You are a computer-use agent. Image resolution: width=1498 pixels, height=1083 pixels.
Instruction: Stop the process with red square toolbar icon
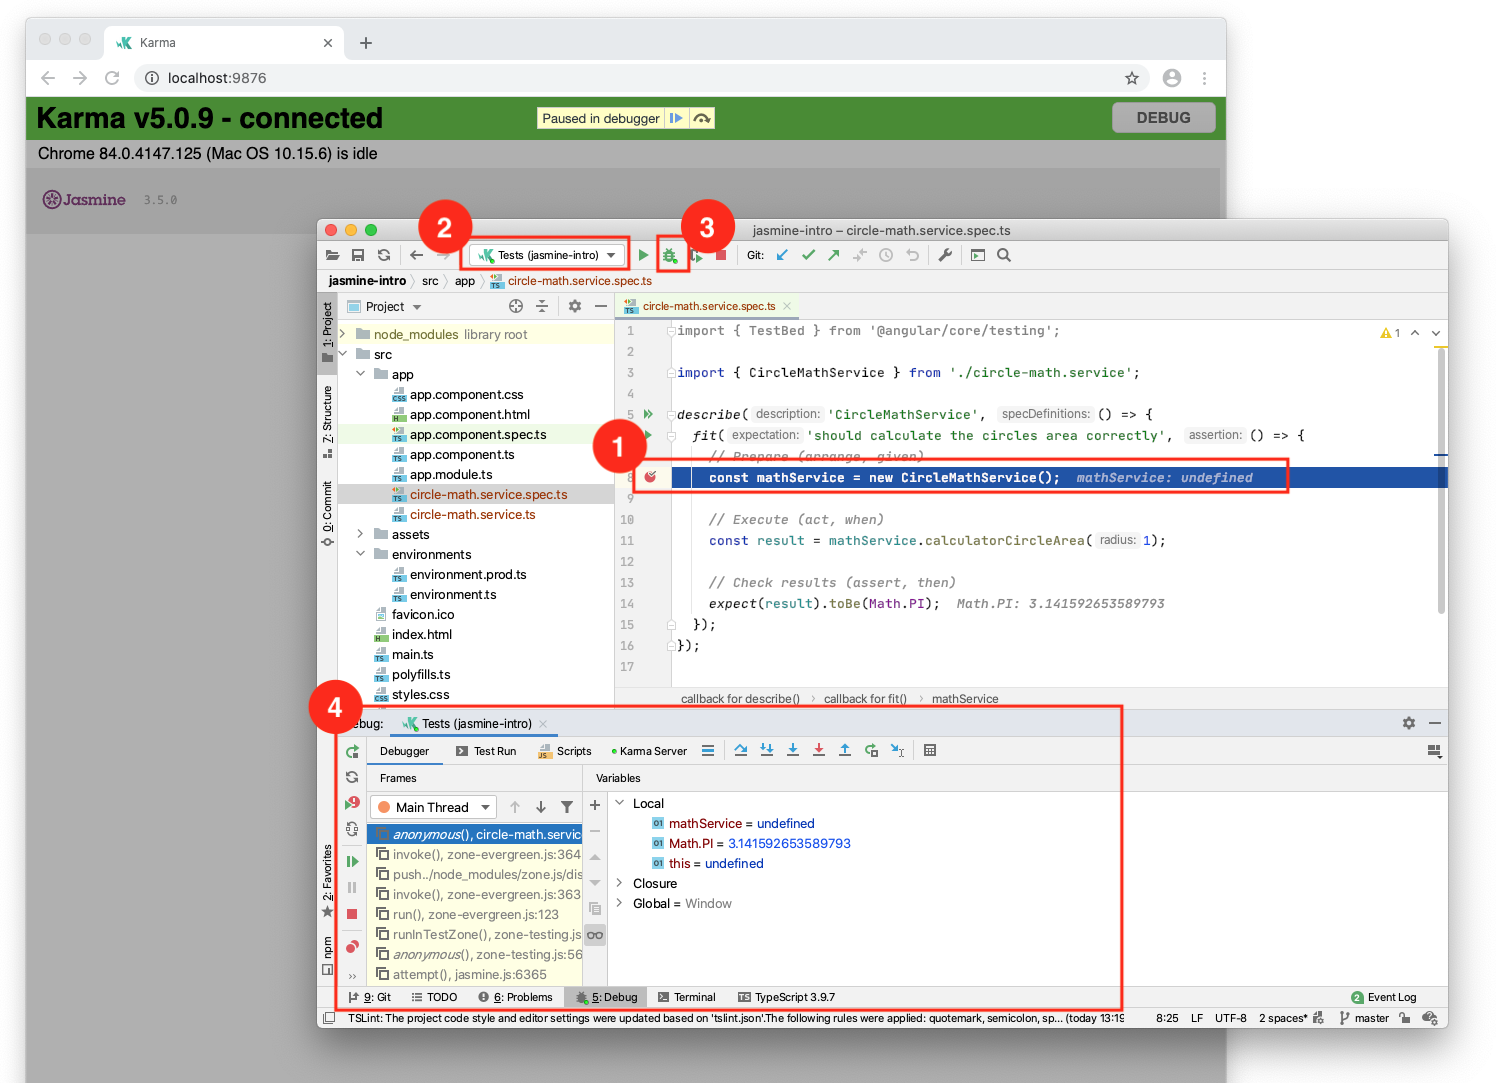pyautogui.click(x=721, y=255)
